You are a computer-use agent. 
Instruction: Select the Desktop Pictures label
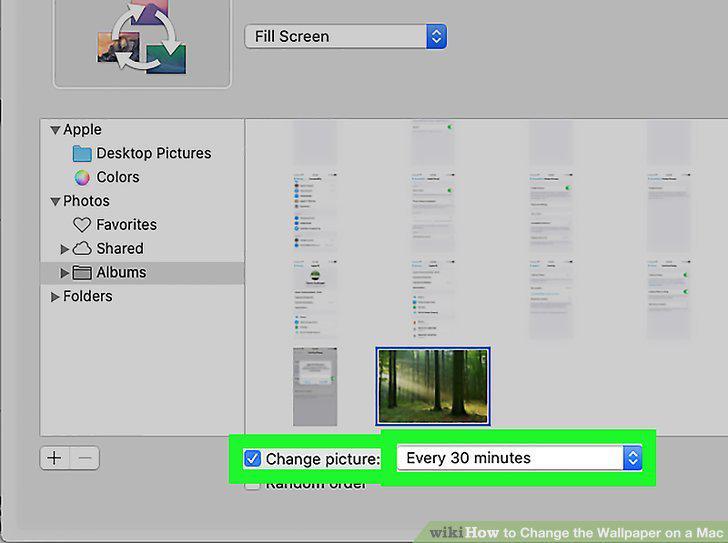[154, 153]
